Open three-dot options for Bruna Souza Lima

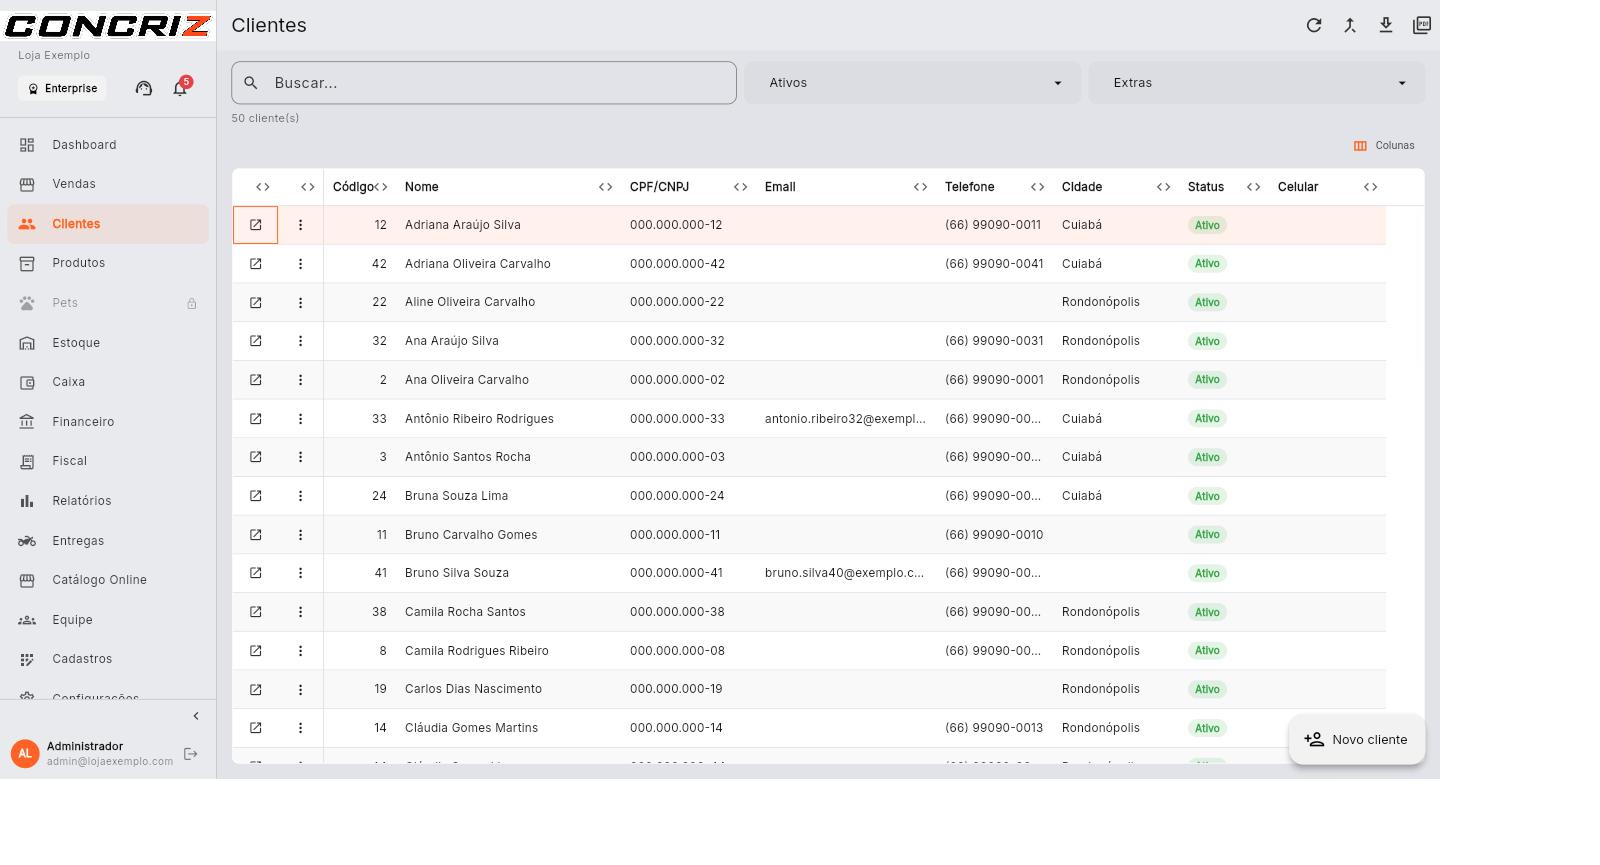click(300, 496)
